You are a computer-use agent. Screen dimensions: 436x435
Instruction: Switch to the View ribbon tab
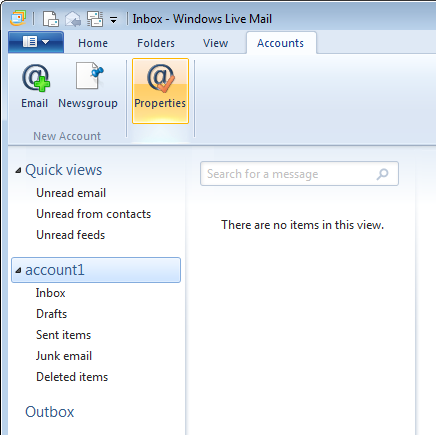[216, 43]
